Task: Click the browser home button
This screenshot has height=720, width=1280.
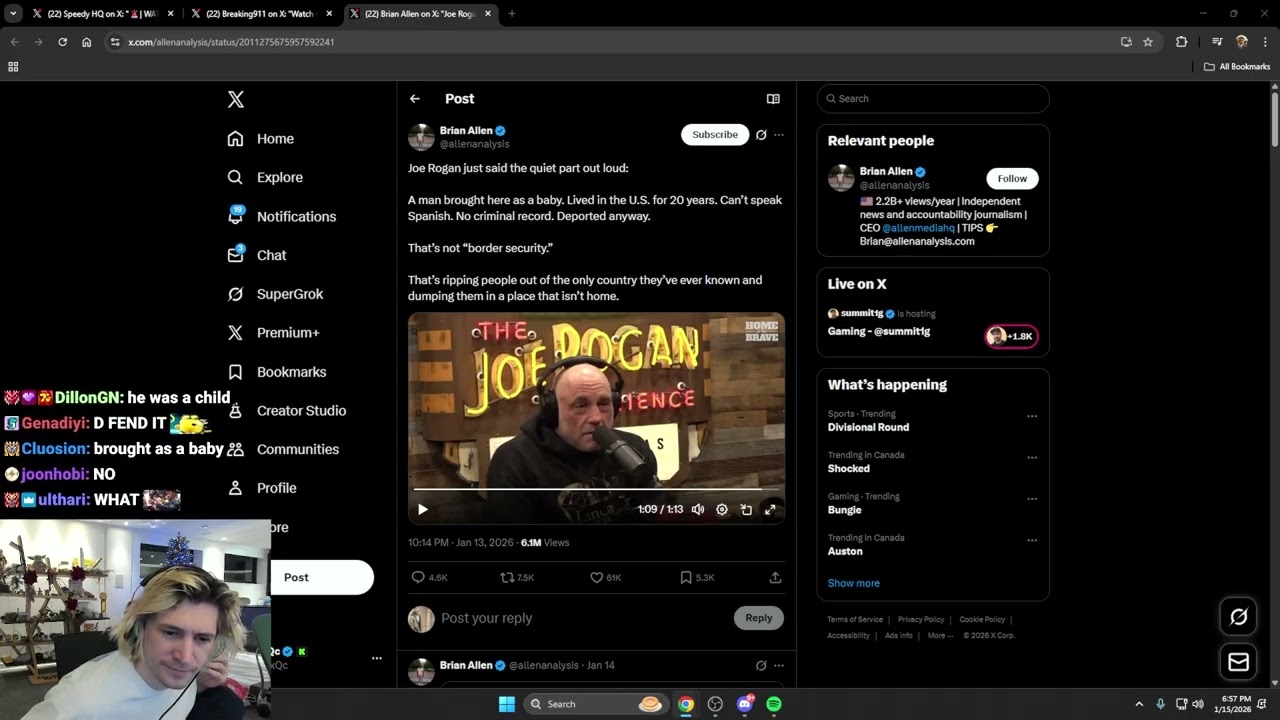Action: click(87, 42)
